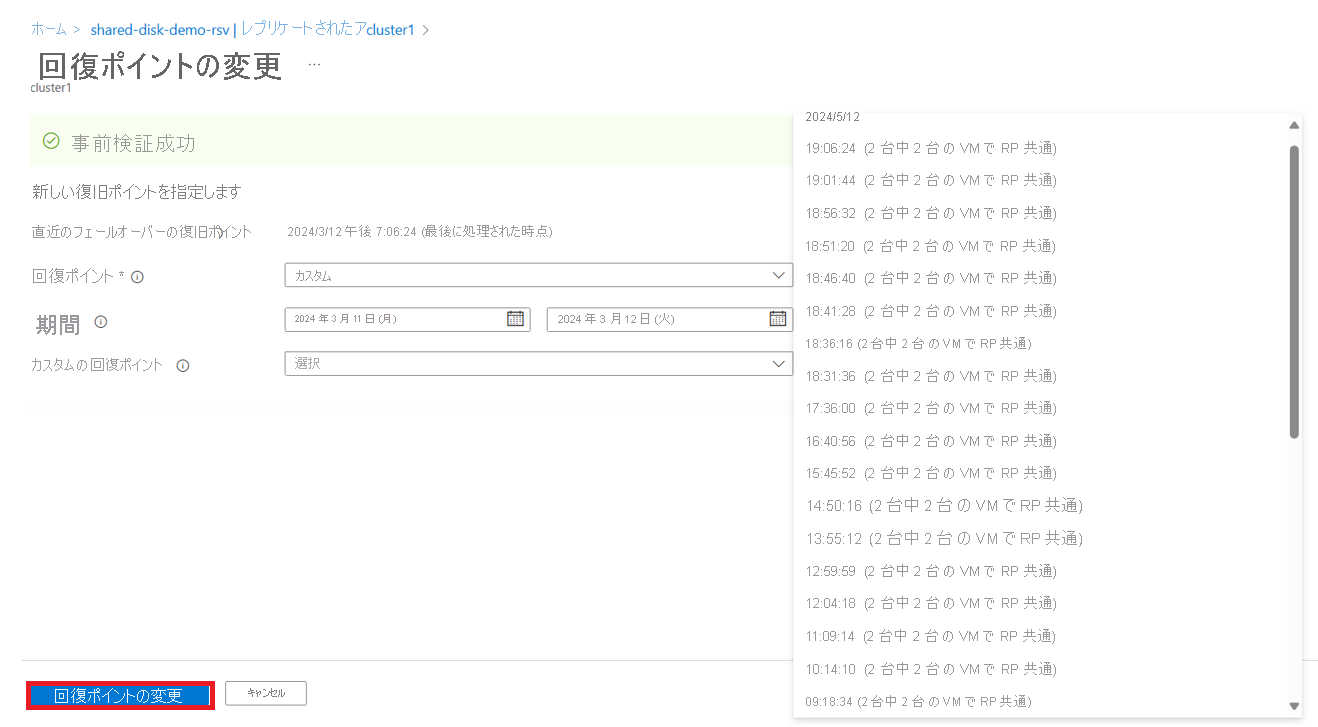1318x727 pixels.
Task: Open calendar for end date 3月12日
Action: 777,319
